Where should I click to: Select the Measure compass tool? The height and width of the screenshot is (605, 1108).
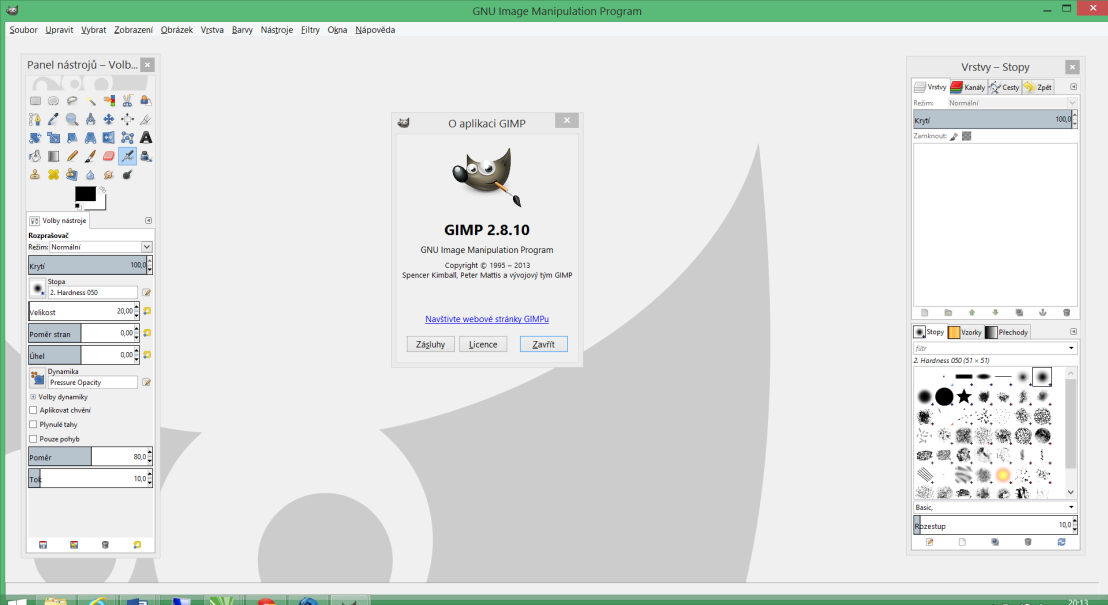(90, 119)
